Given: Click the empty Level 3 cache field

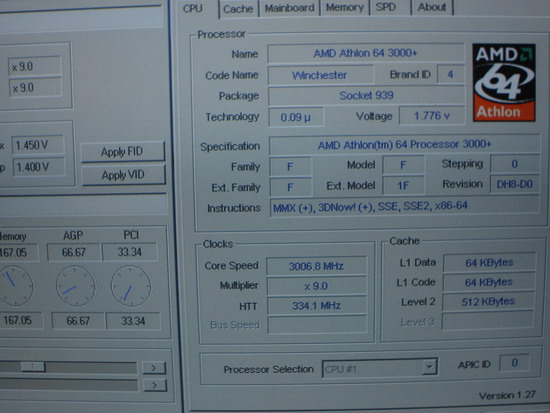Looking at the screenshot, I should tap(488, 321).
